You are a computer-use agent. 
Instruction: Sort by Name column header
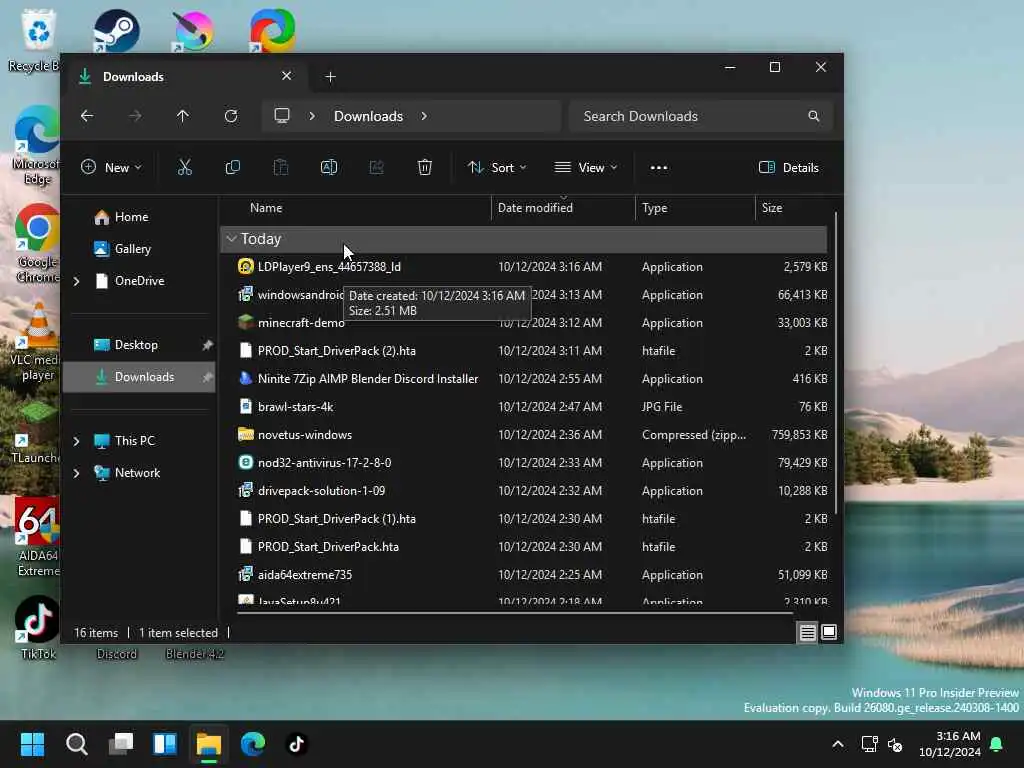pos(266,208)
